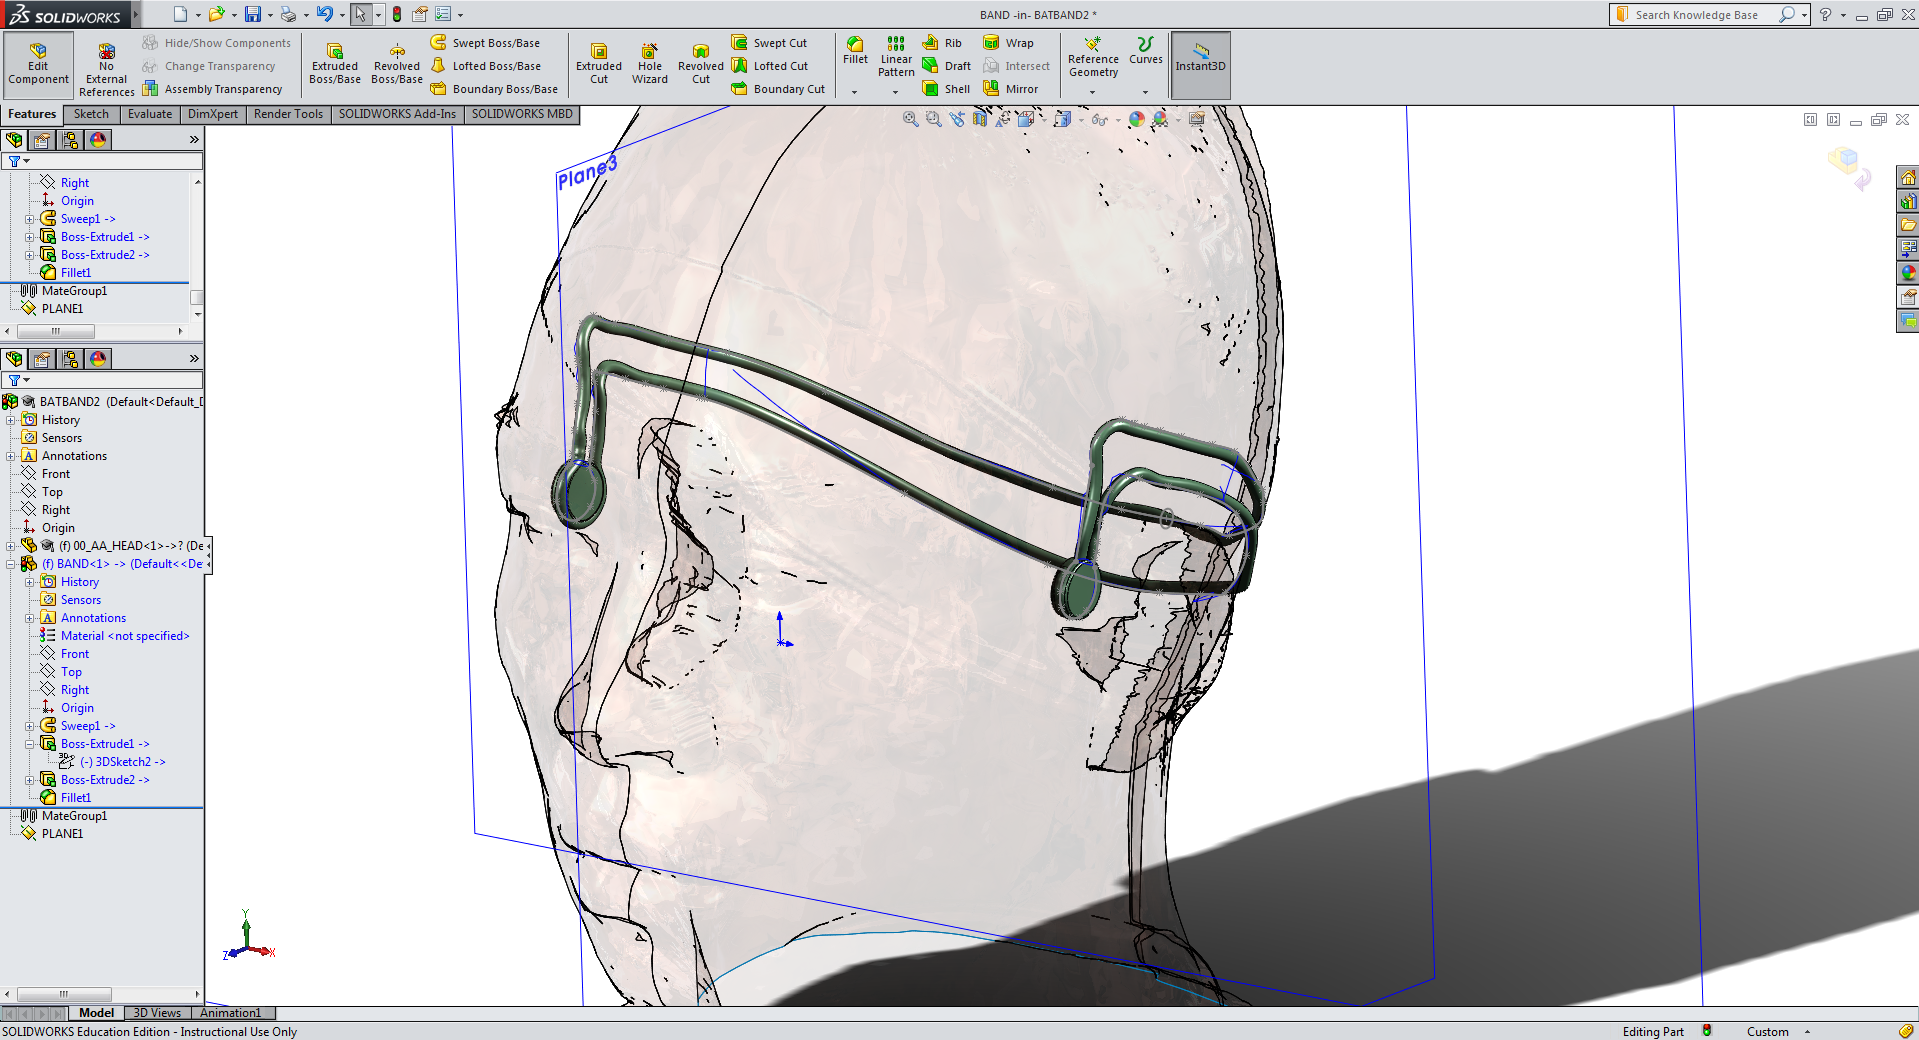The image size is (1919, 1040).
Task: Select the Wrap feature
Action: tap(1009, 43)
